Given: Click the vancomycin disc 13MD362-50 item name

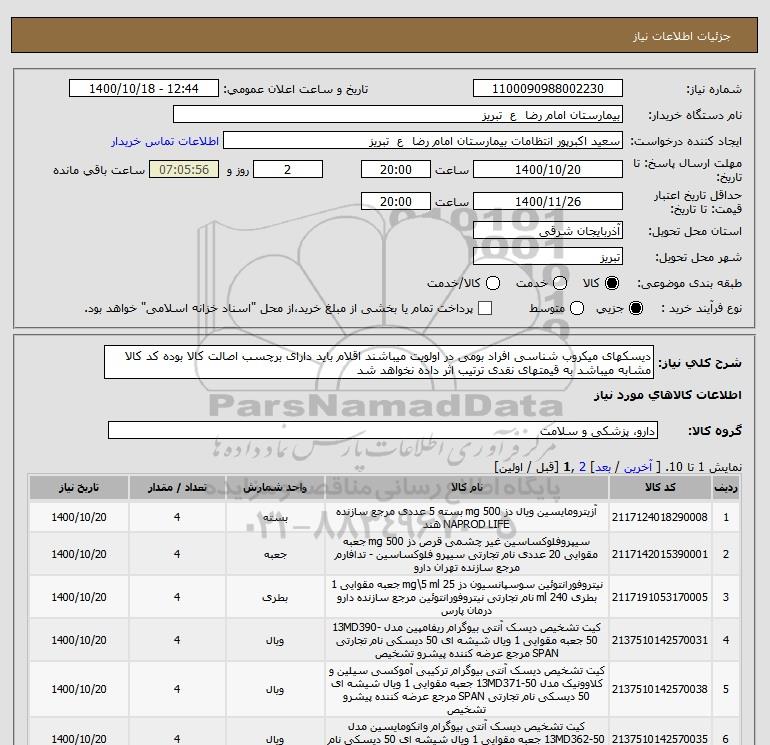Looking at the screenshot, I should tap(467, 733).
